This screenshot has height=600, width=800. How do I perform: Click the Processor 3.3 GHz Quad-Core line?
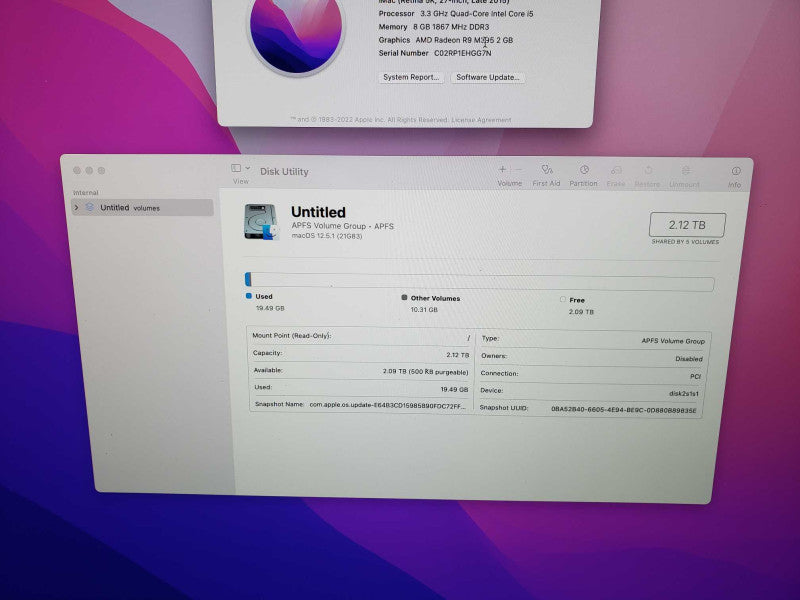click(456, 14)
